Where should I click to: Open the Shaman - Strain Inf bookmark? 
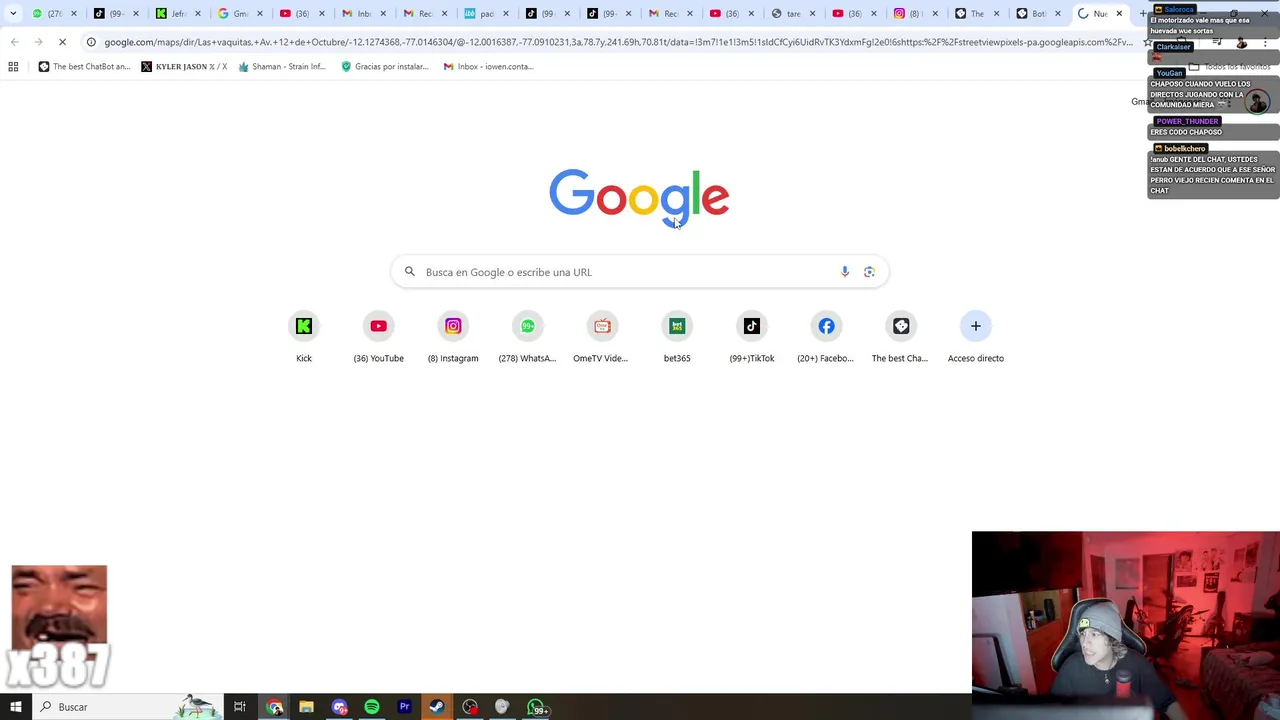pos(282,67)
